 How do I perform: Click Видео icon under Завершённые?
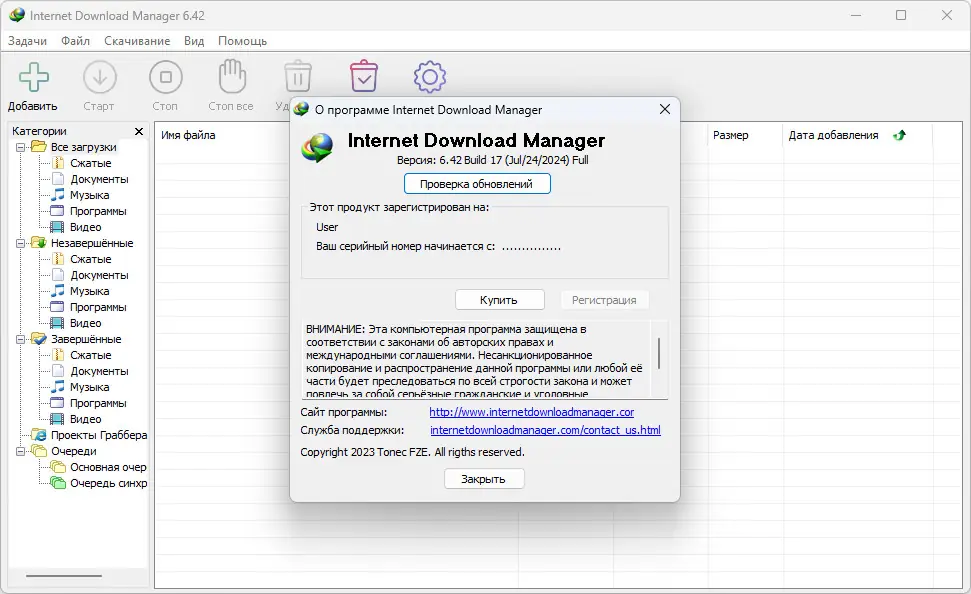point(57,419)
